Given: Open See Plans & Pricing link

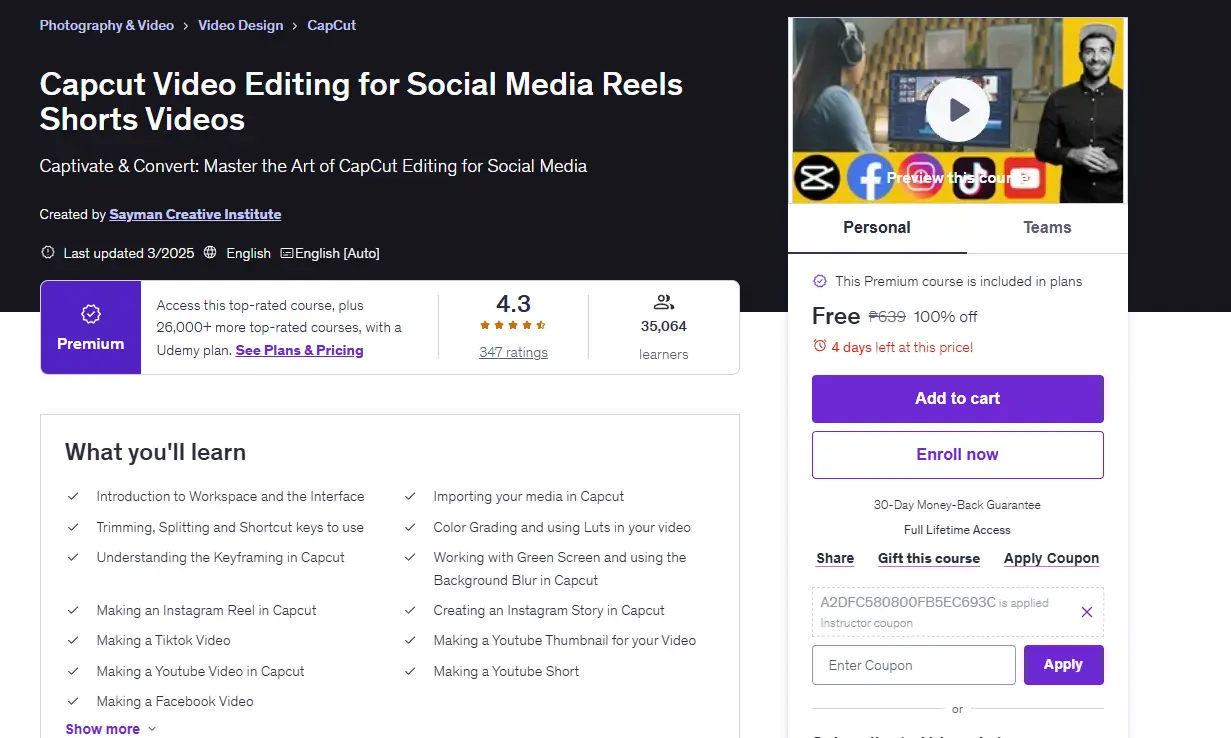Looking at the screenshot, I should [x=299, y=350].
